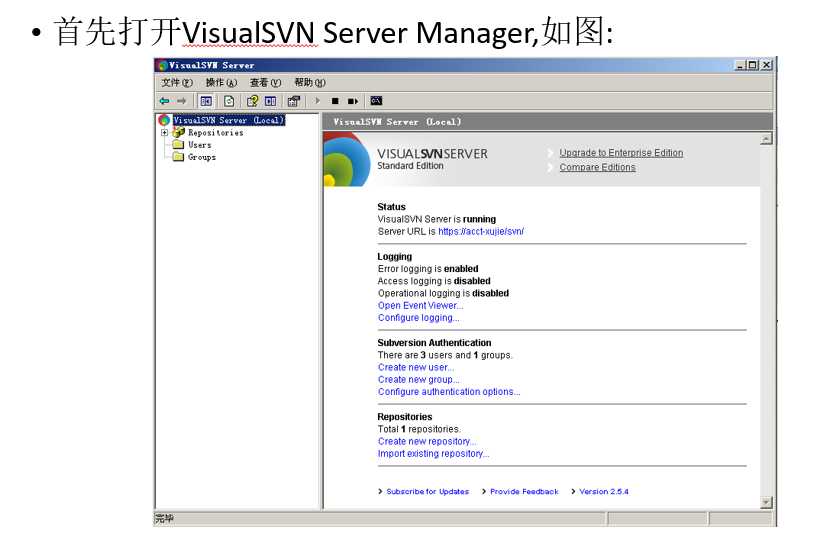Click 'Error logging is enabled' text
This screenshot has height=544, width=821.
pyautogui.click(x=428, y=269)
